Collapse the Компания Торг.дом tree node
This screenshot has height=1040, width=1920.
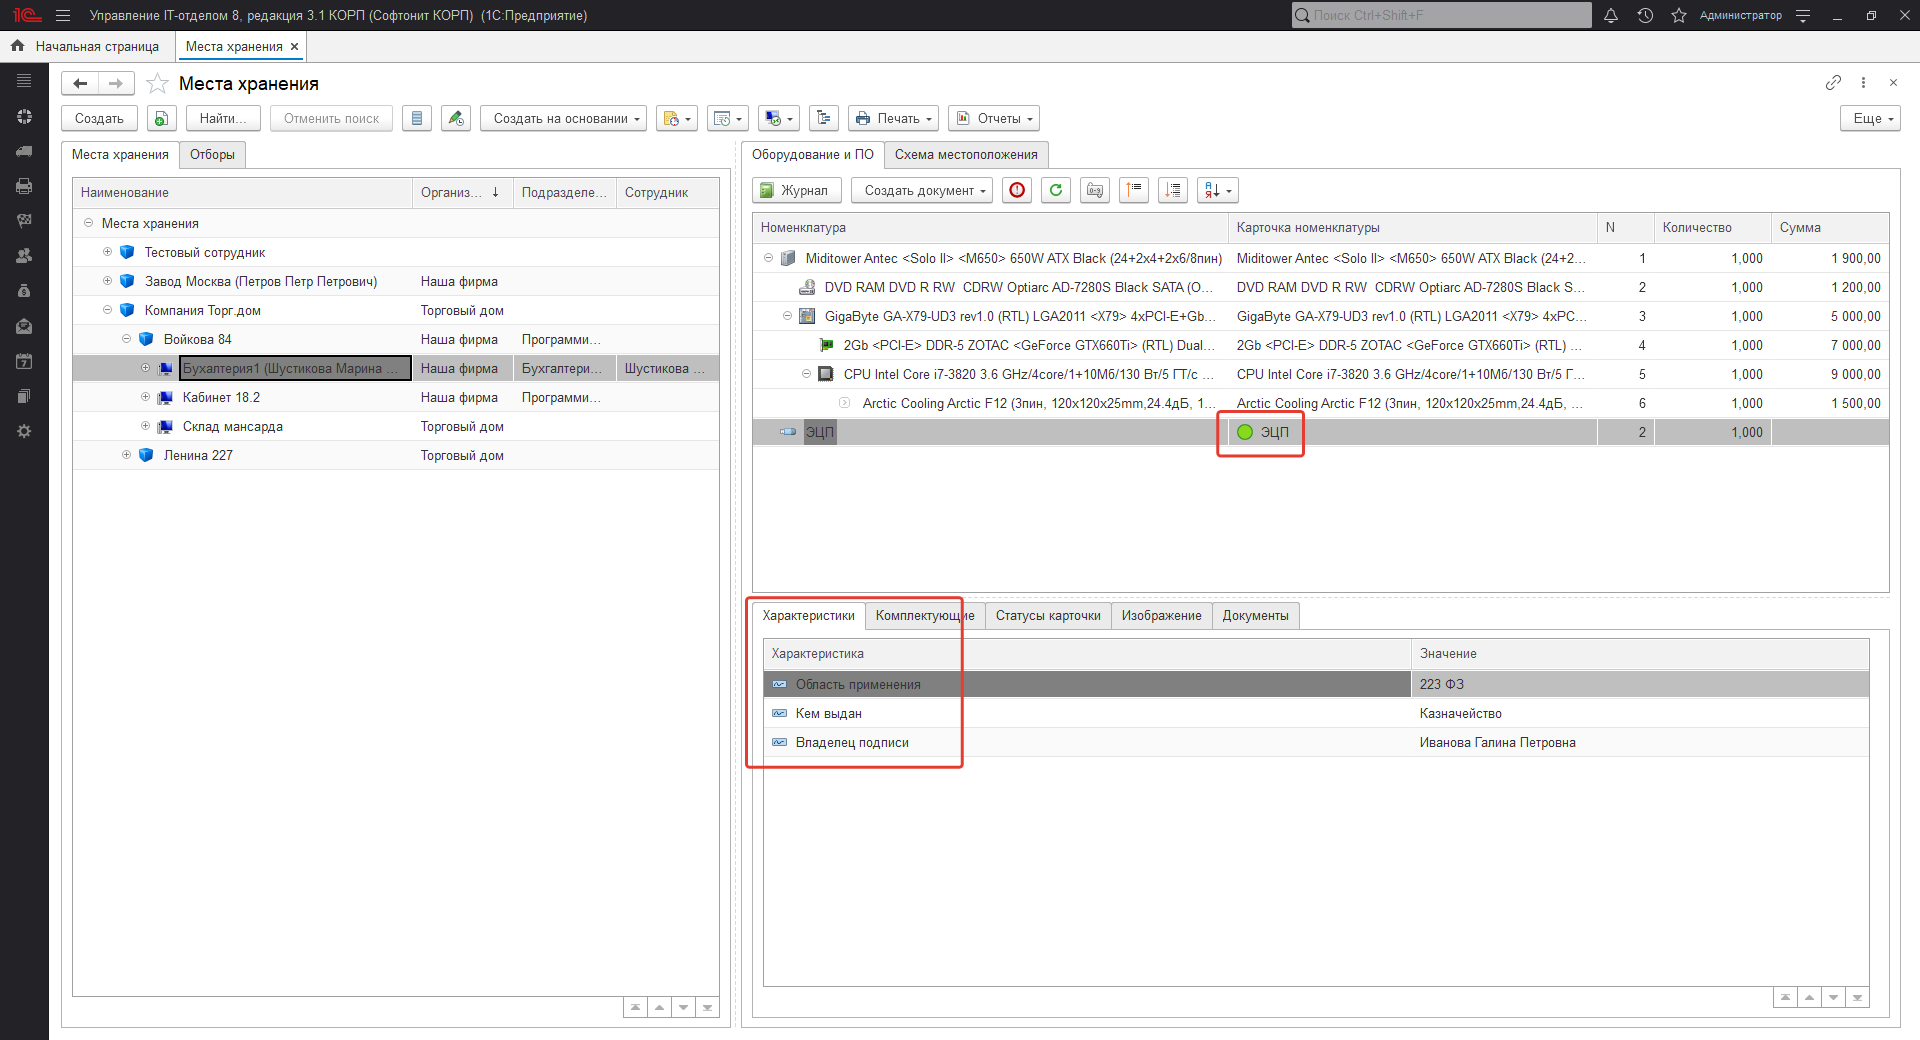coord(108,310)
